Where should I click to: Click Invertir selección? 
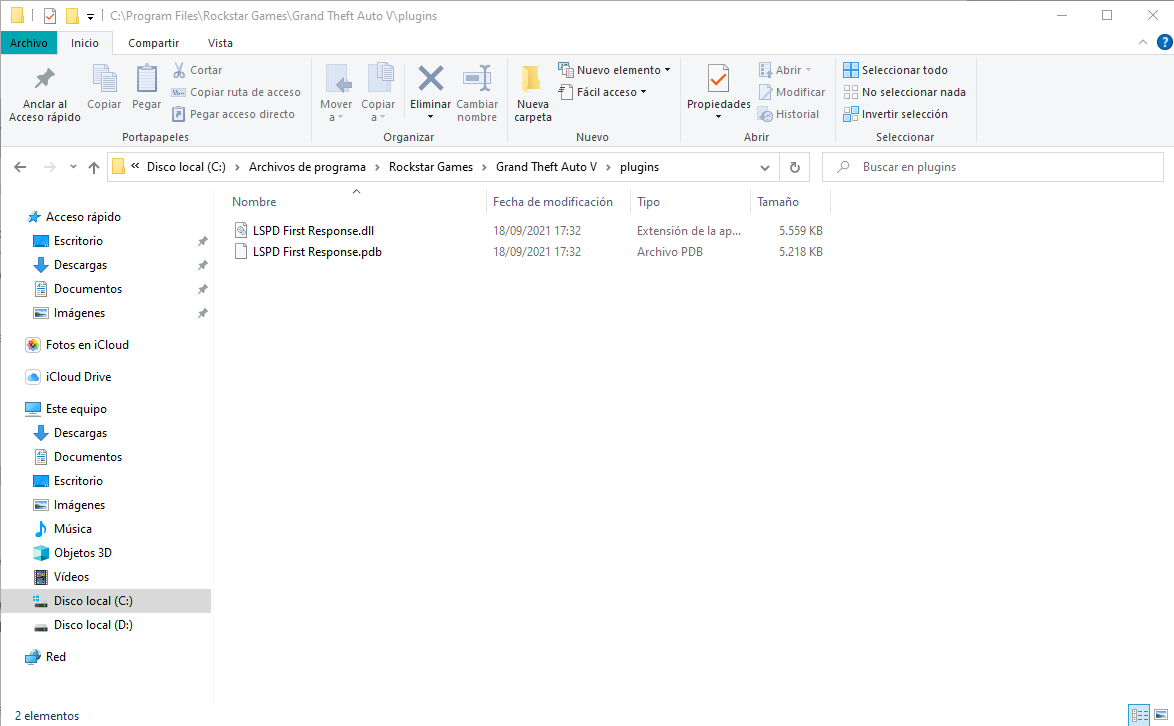click(x=895, y=114)
